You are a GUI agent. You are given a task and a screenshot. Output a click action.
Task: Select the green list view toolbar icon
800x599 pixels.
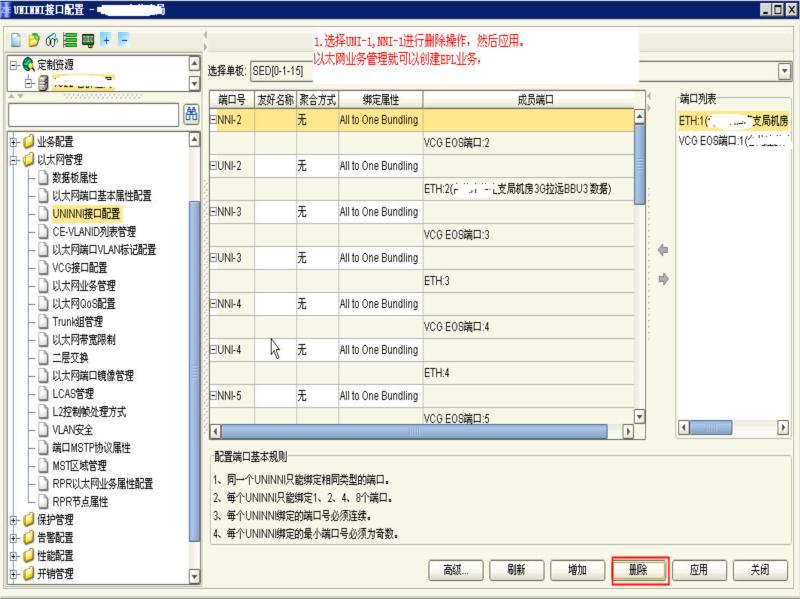[x=70, y=40]
